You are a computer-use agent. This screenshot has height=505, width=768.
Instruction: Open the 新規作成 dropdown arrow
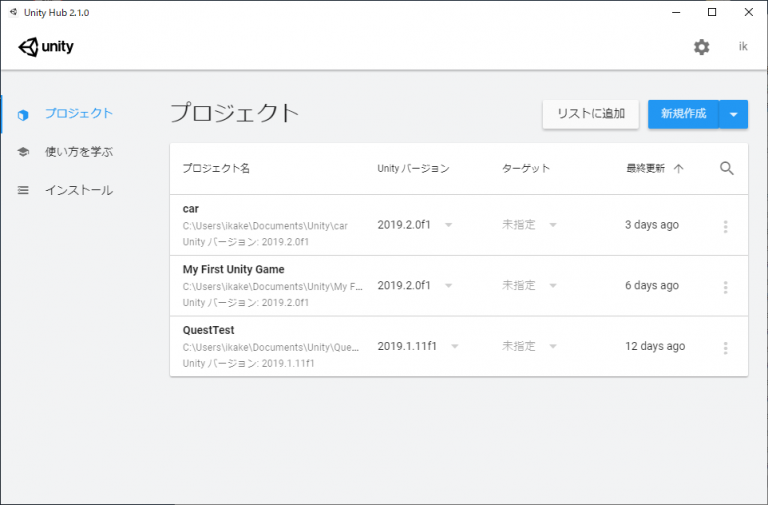tap(733, 114)
